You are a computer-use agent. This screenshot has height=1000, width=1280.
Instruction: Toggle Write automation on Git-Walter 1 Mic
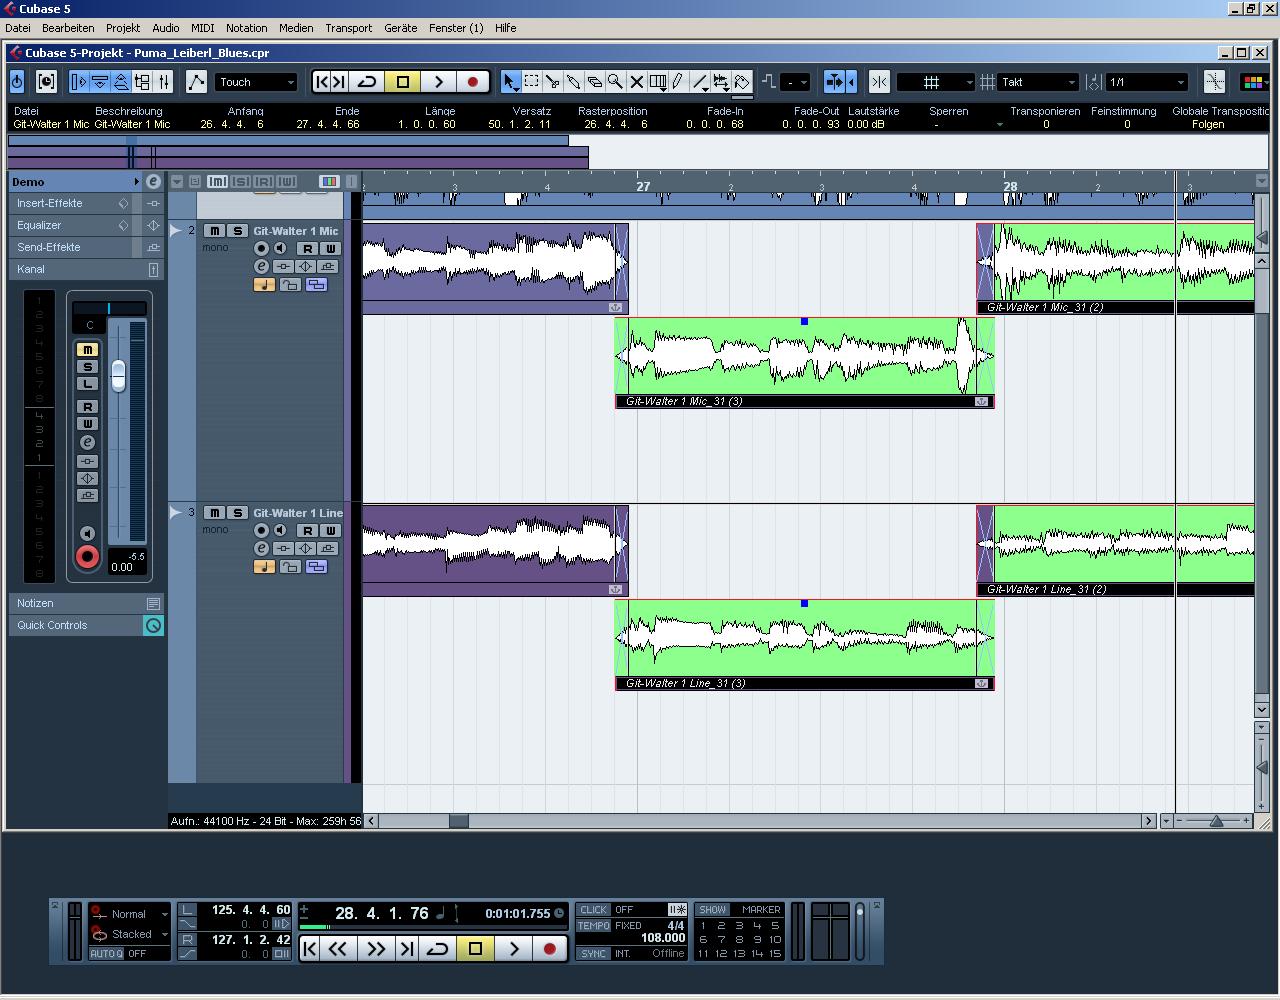[329, 249]
